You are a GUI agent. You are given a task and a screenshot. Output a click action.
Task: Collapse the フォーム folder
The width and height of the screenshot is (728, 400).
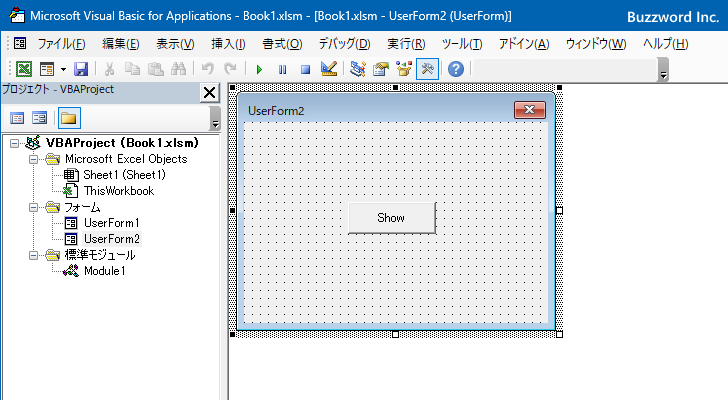[x=33, y=207]
